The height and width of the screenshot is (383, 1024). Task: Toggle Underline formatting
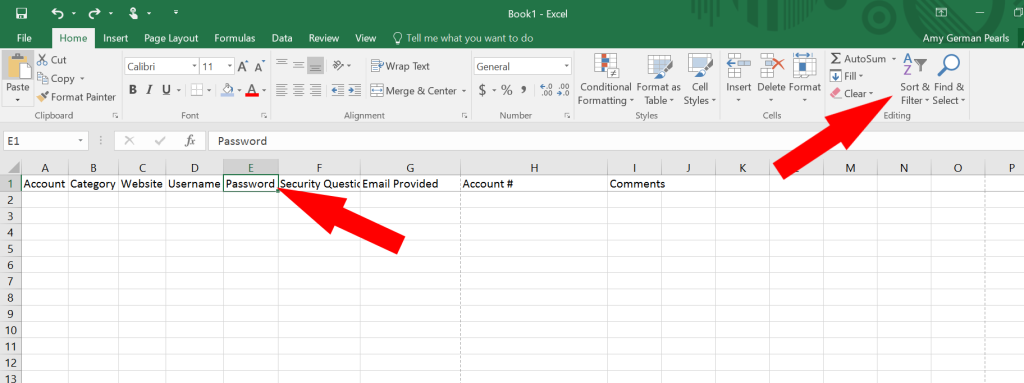[166, 90]
